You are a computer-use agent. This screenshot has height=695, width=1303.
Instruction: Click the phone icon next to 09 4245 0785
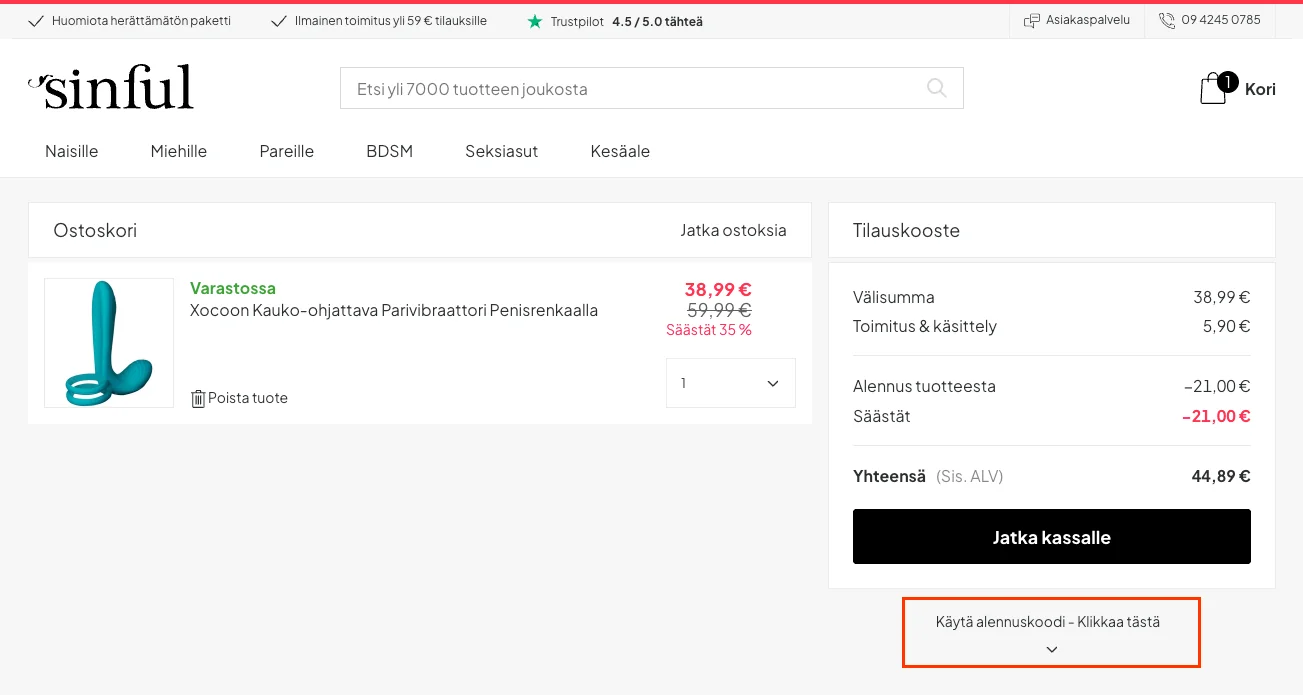1167,20
